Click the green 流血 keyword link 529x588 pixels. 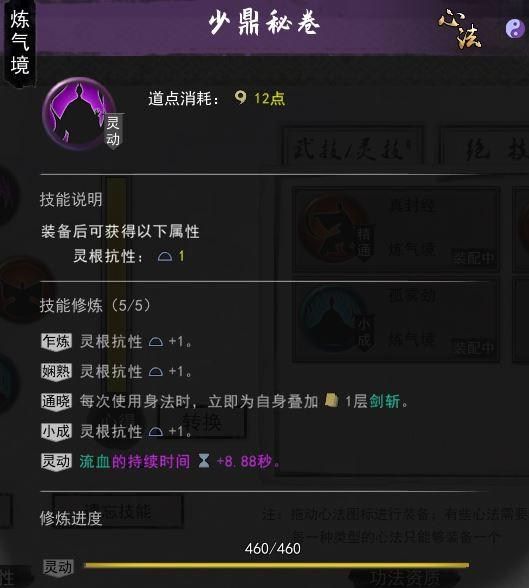pos(95,461)
